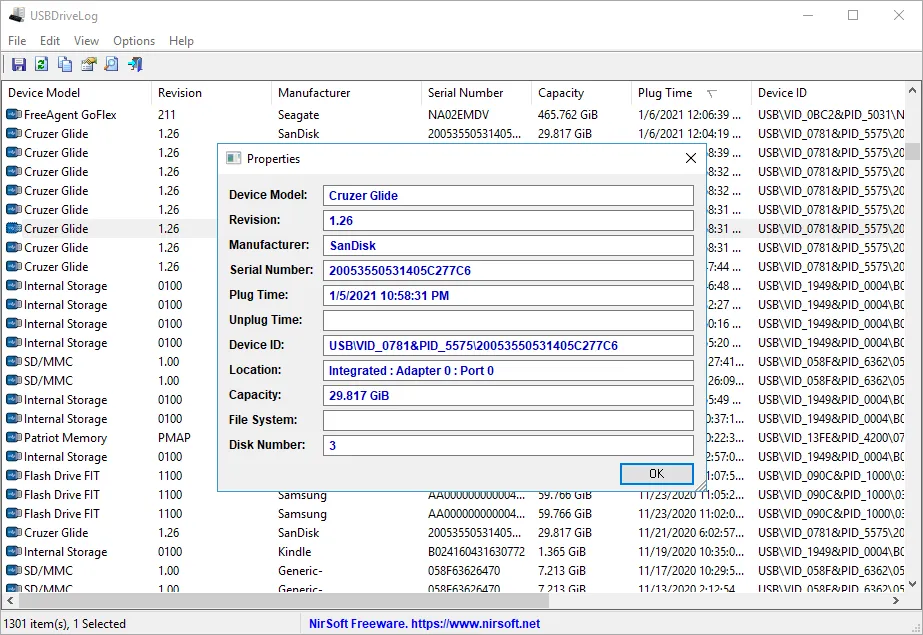
Task: Click the Manufacturer field showing SanDisk
Action: pos(508,245)
